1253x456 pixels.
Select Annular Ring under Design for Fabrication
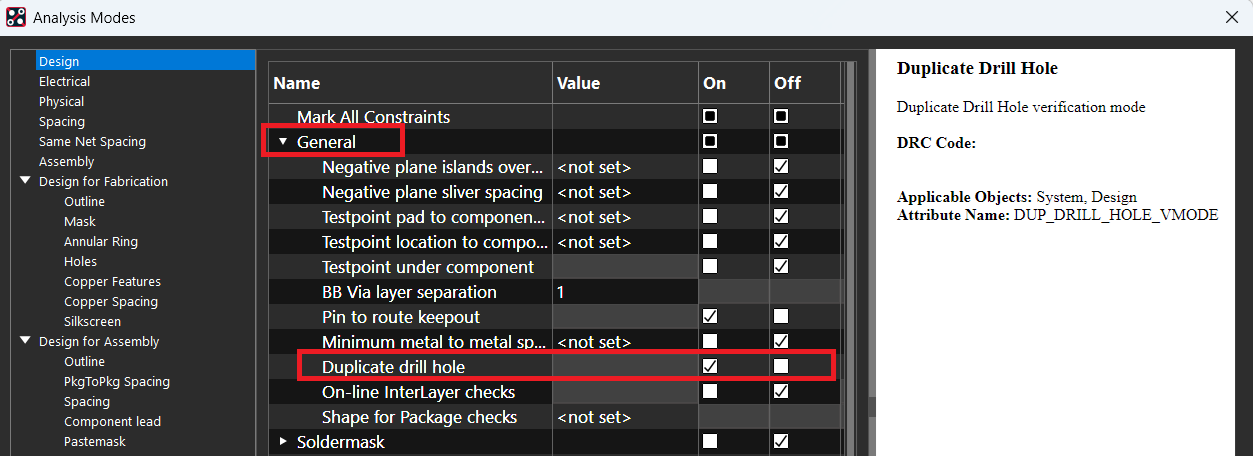101,241
